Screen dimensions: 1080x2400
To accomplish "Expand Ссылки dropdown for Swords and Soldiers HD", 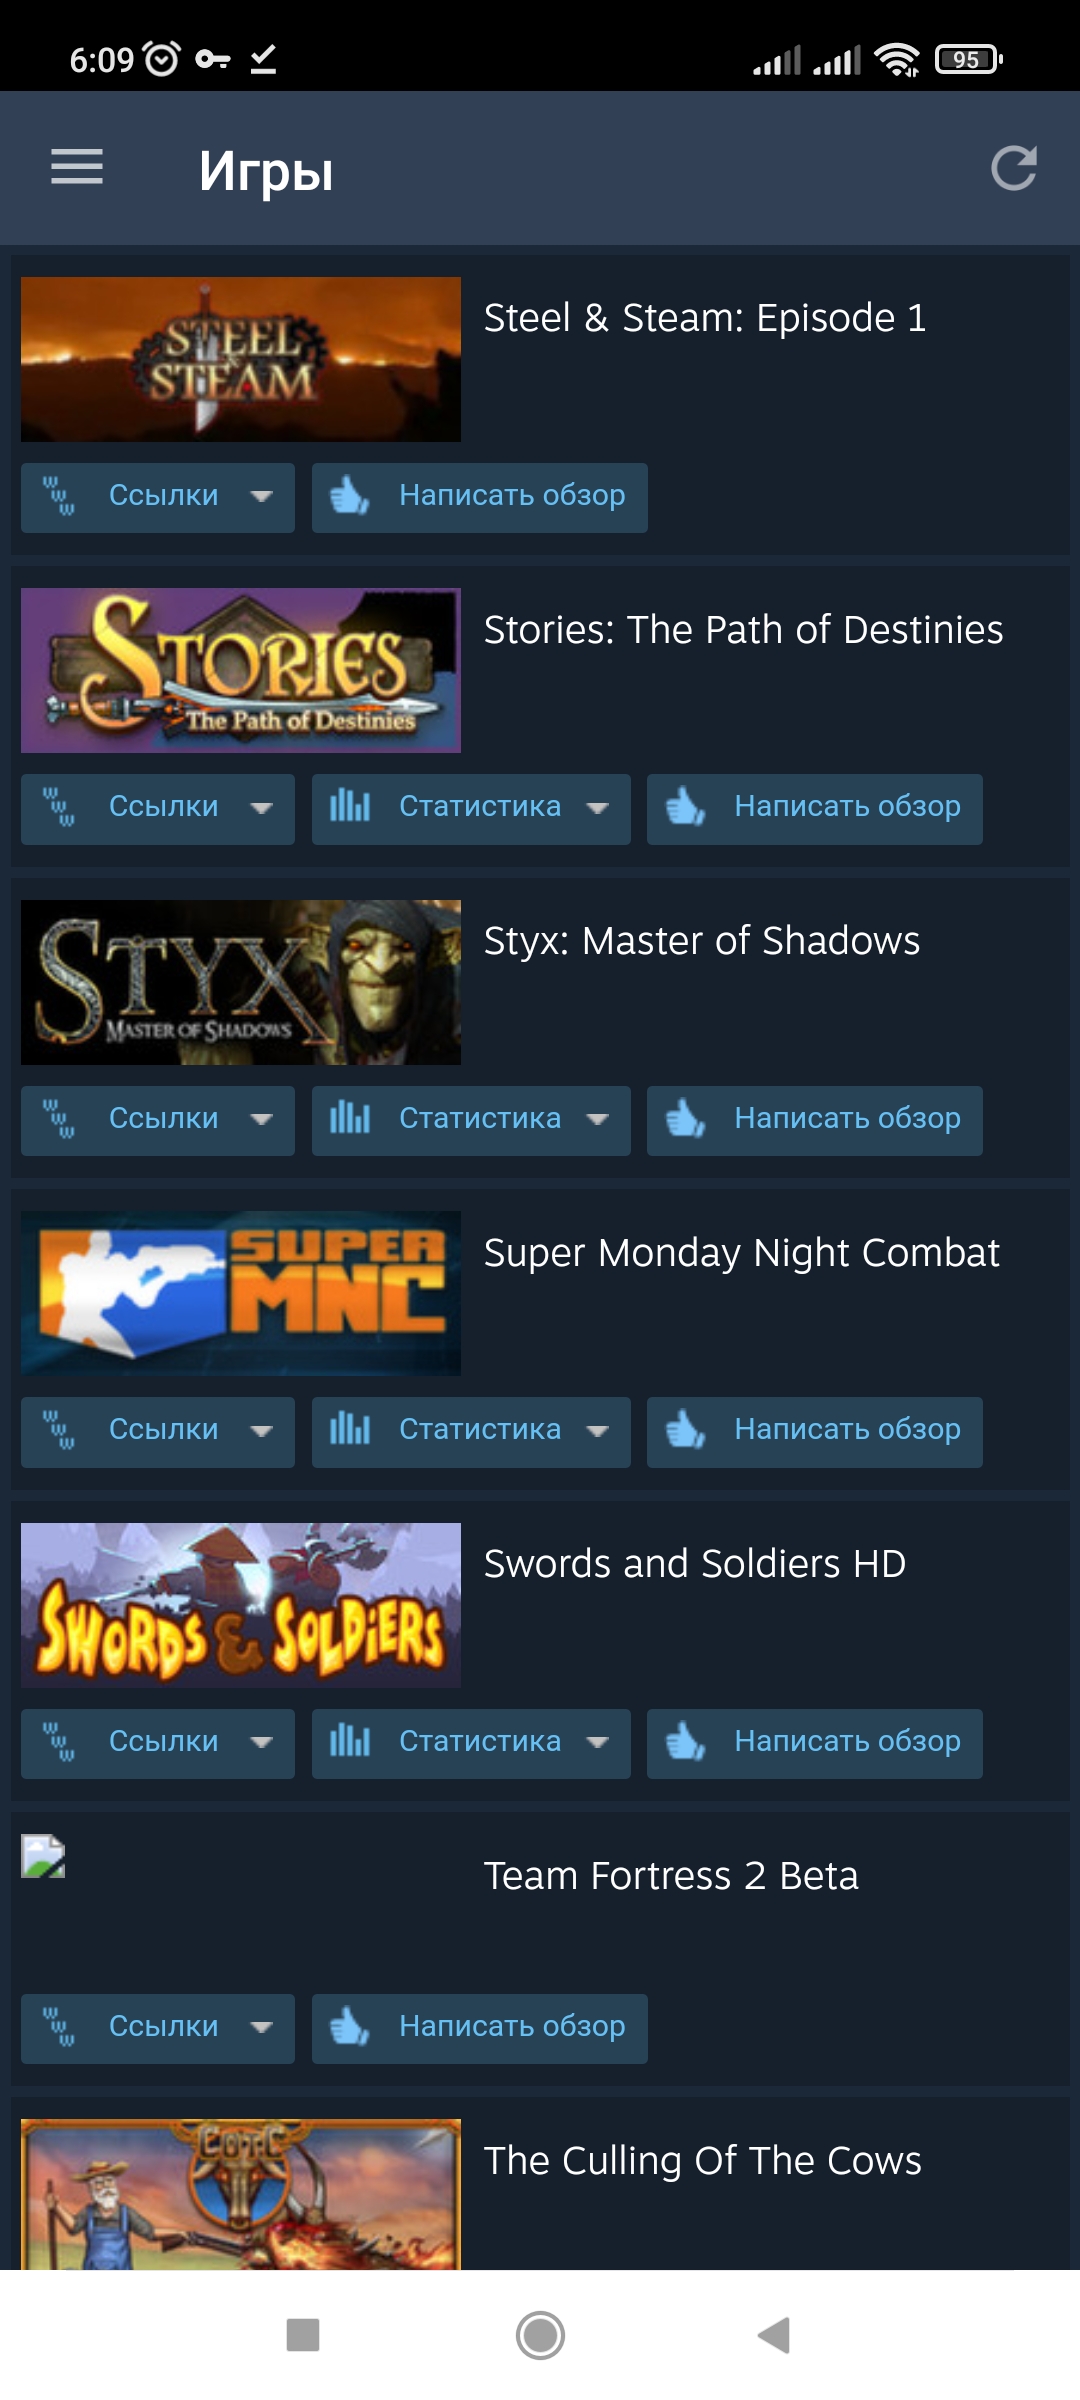I will coord(158,1743).
